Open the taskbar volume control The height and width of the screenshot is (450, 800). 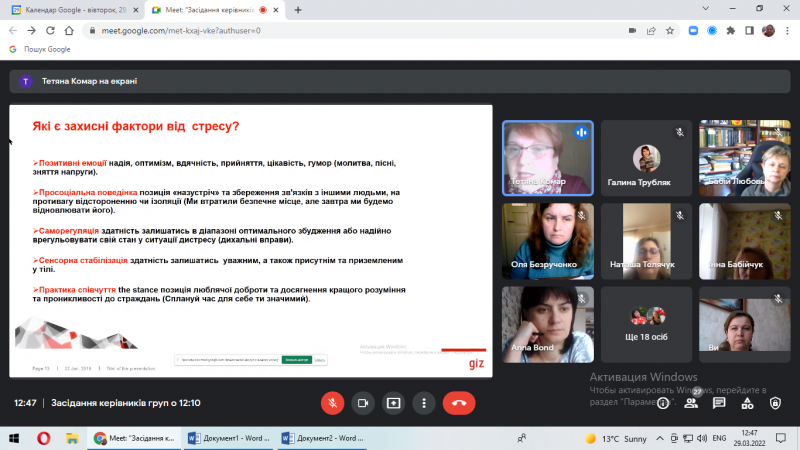point(702,438)
